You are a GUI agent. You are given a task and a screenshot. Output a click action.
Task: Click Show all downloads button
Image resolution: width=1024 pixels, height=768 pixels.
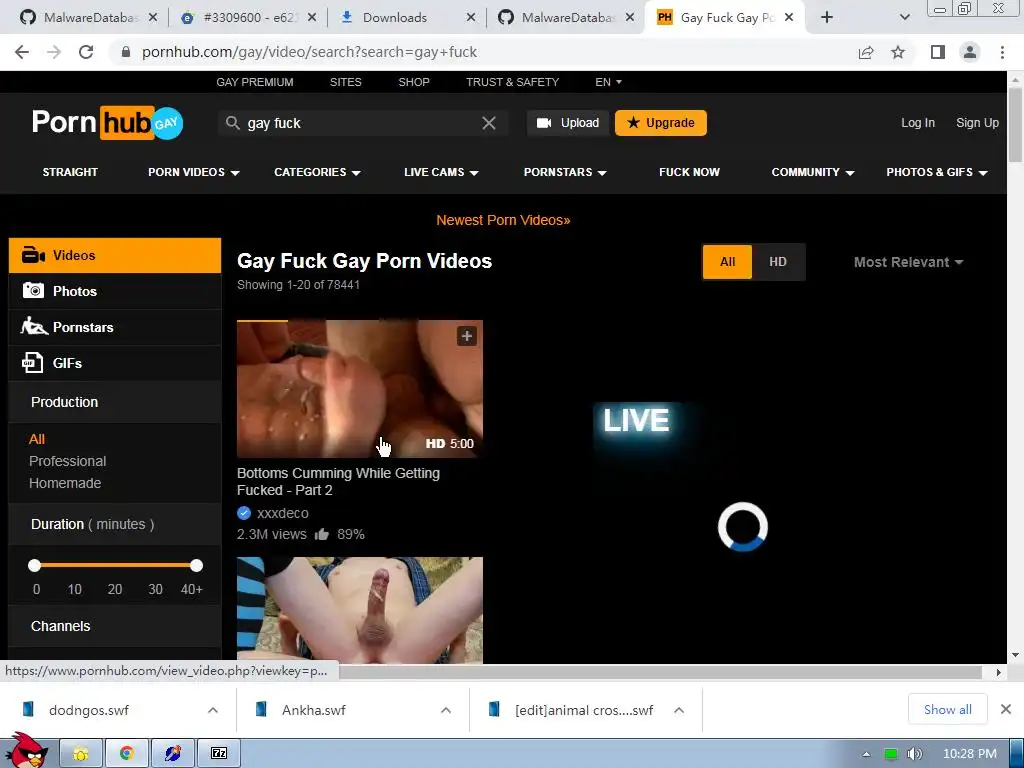[948, 709]
